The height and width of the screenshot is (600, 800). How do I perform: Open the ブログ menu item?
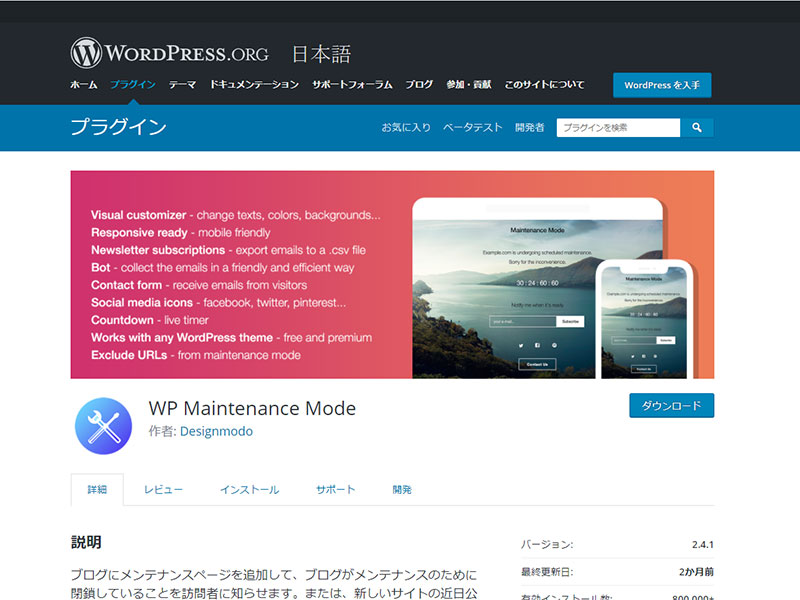coord(419,85)
